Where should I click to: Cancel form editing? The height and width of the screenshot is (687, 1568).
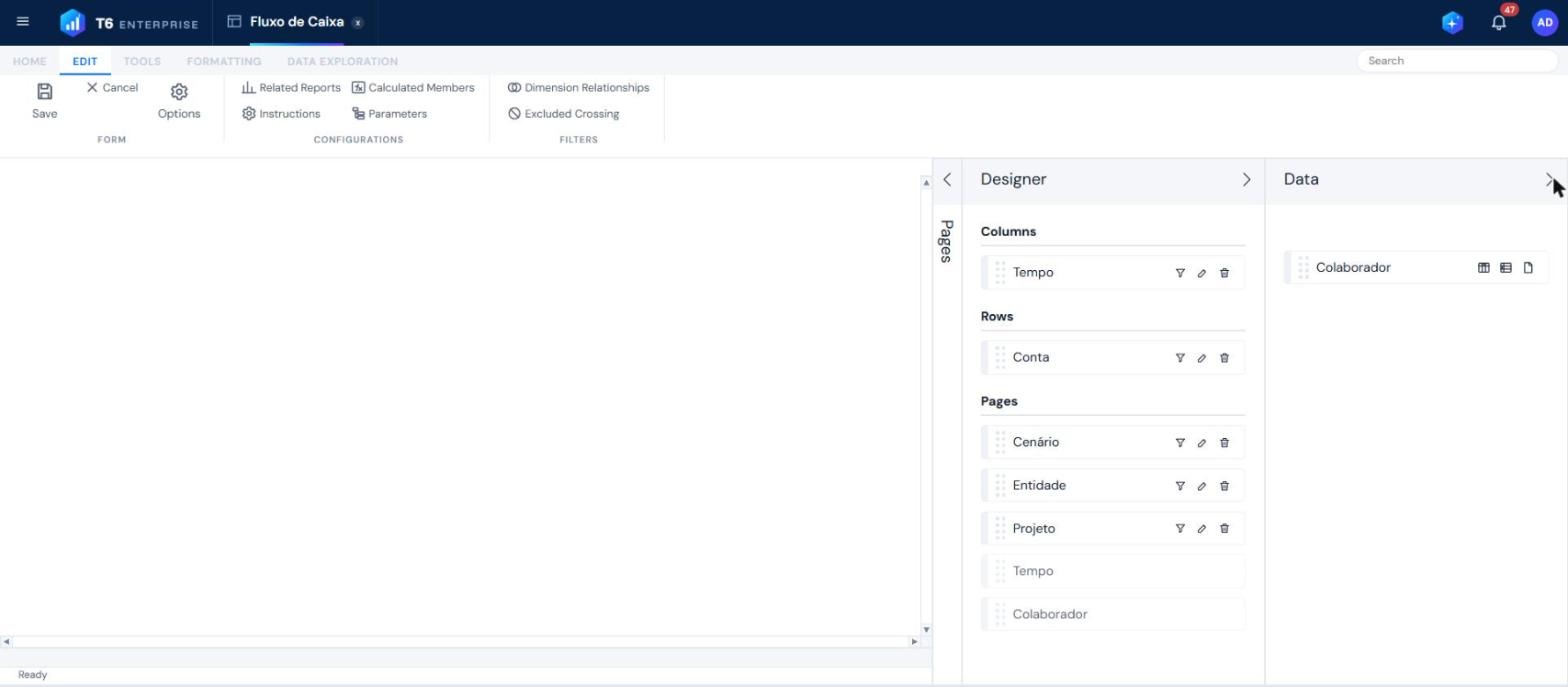click(112, 88)
